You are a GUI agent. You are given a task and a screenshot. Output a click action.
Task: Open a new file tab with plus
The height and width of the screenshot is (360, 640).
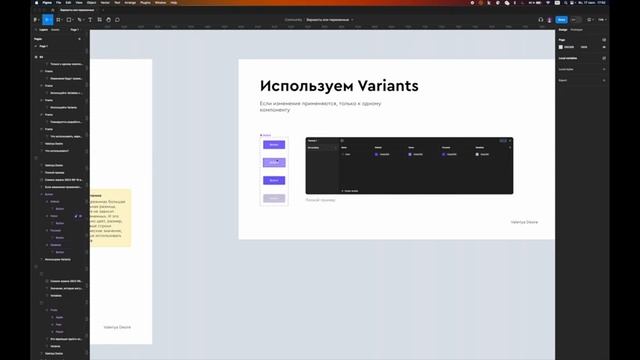[103, 10]
